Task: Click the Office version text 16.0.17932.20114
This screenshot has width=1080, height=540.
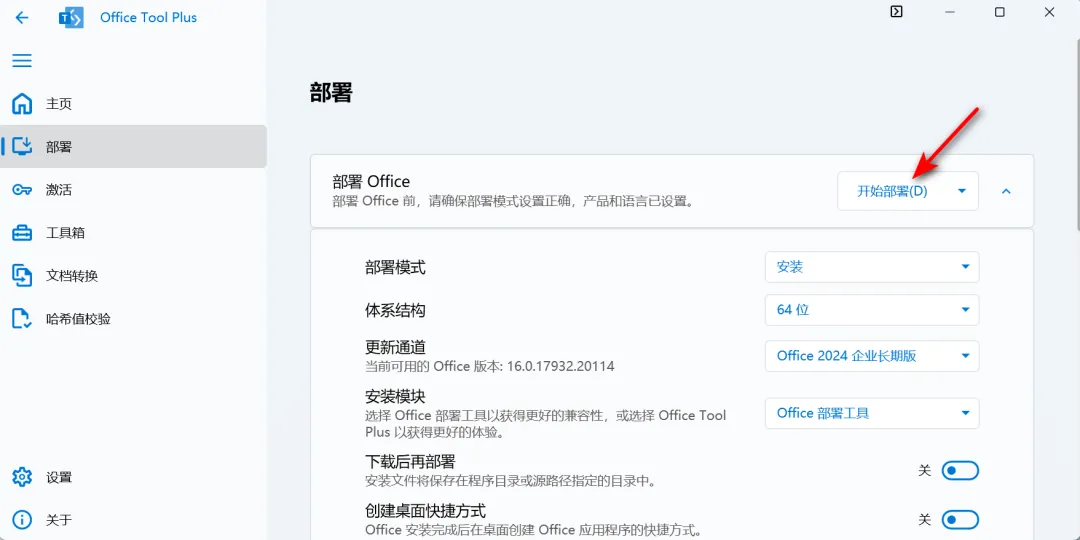Action: [x=561, y=366]
